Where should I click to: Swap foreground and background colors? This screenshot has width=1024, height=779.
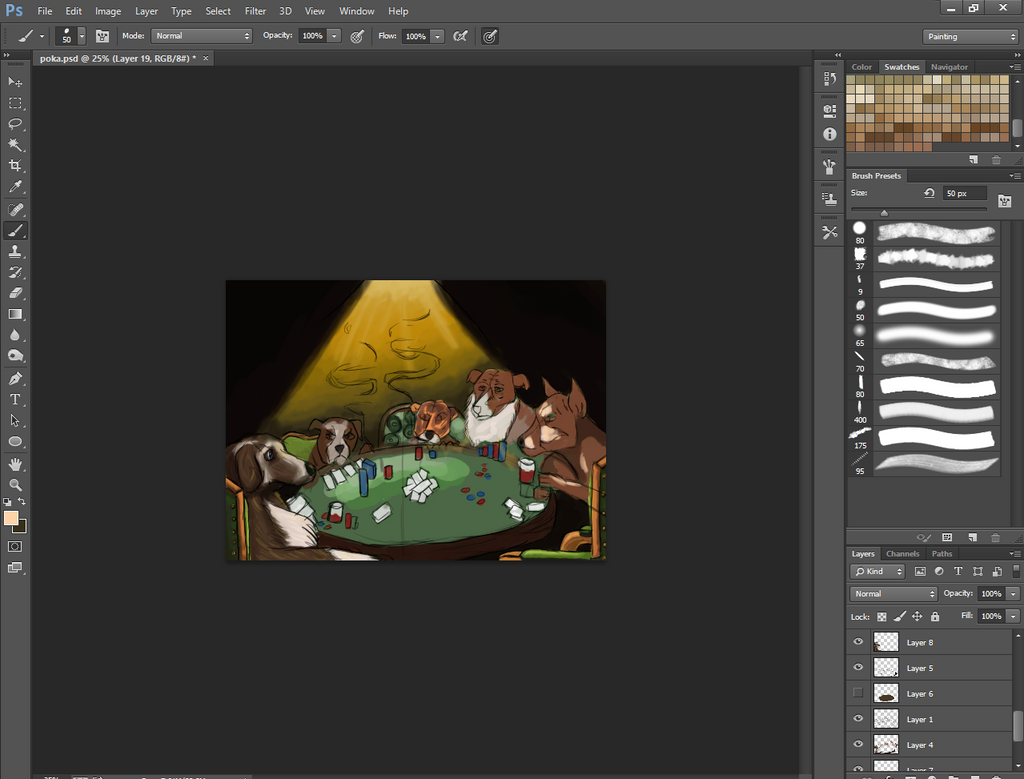22,501
